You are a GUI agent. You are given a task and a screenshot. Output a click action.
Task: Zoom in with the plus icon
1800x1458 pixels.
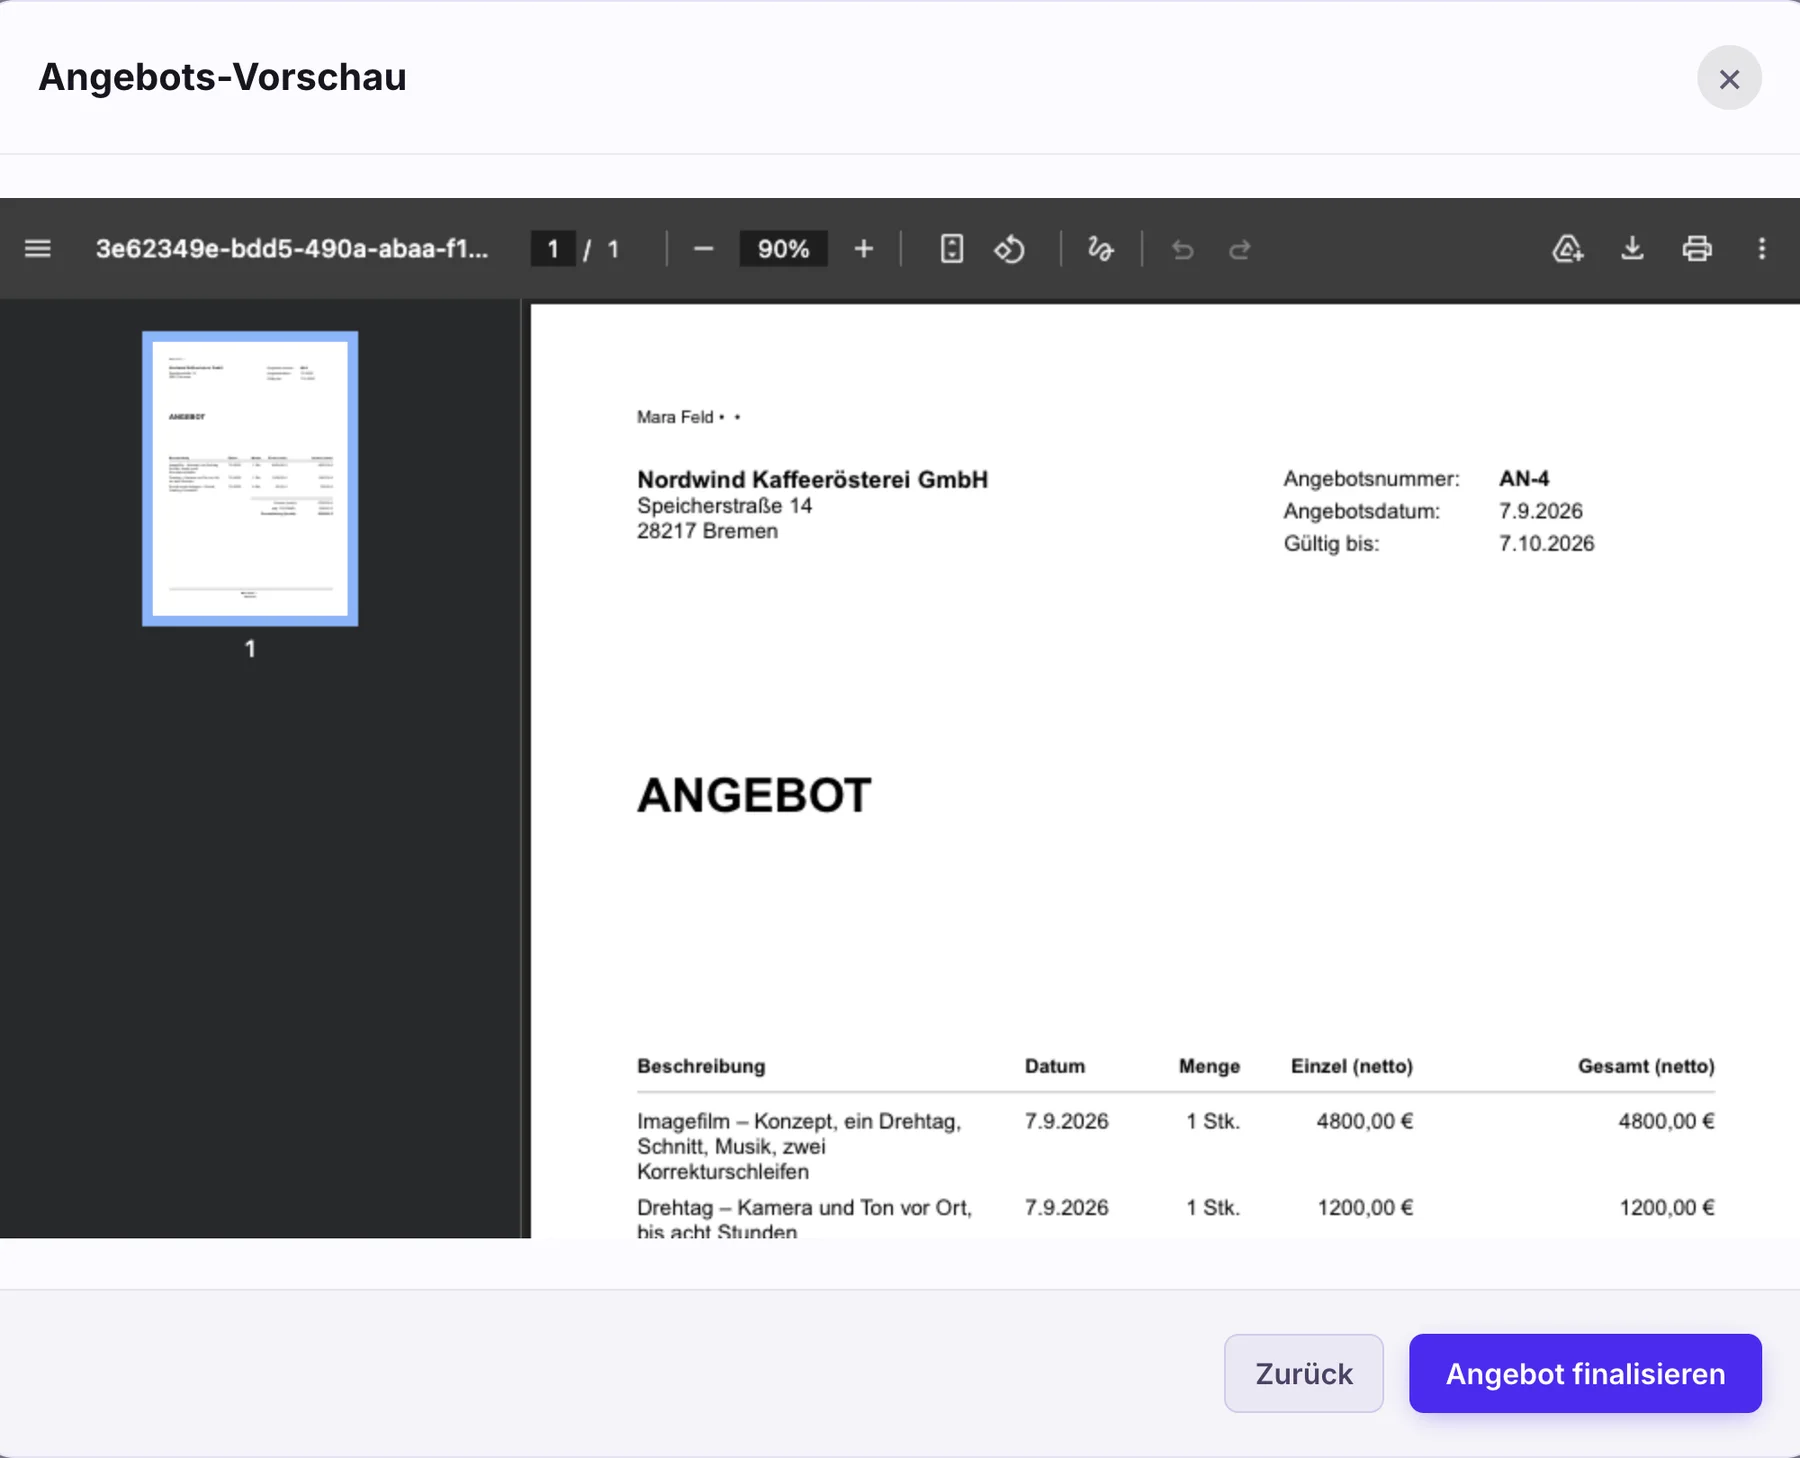click(864, 249)
